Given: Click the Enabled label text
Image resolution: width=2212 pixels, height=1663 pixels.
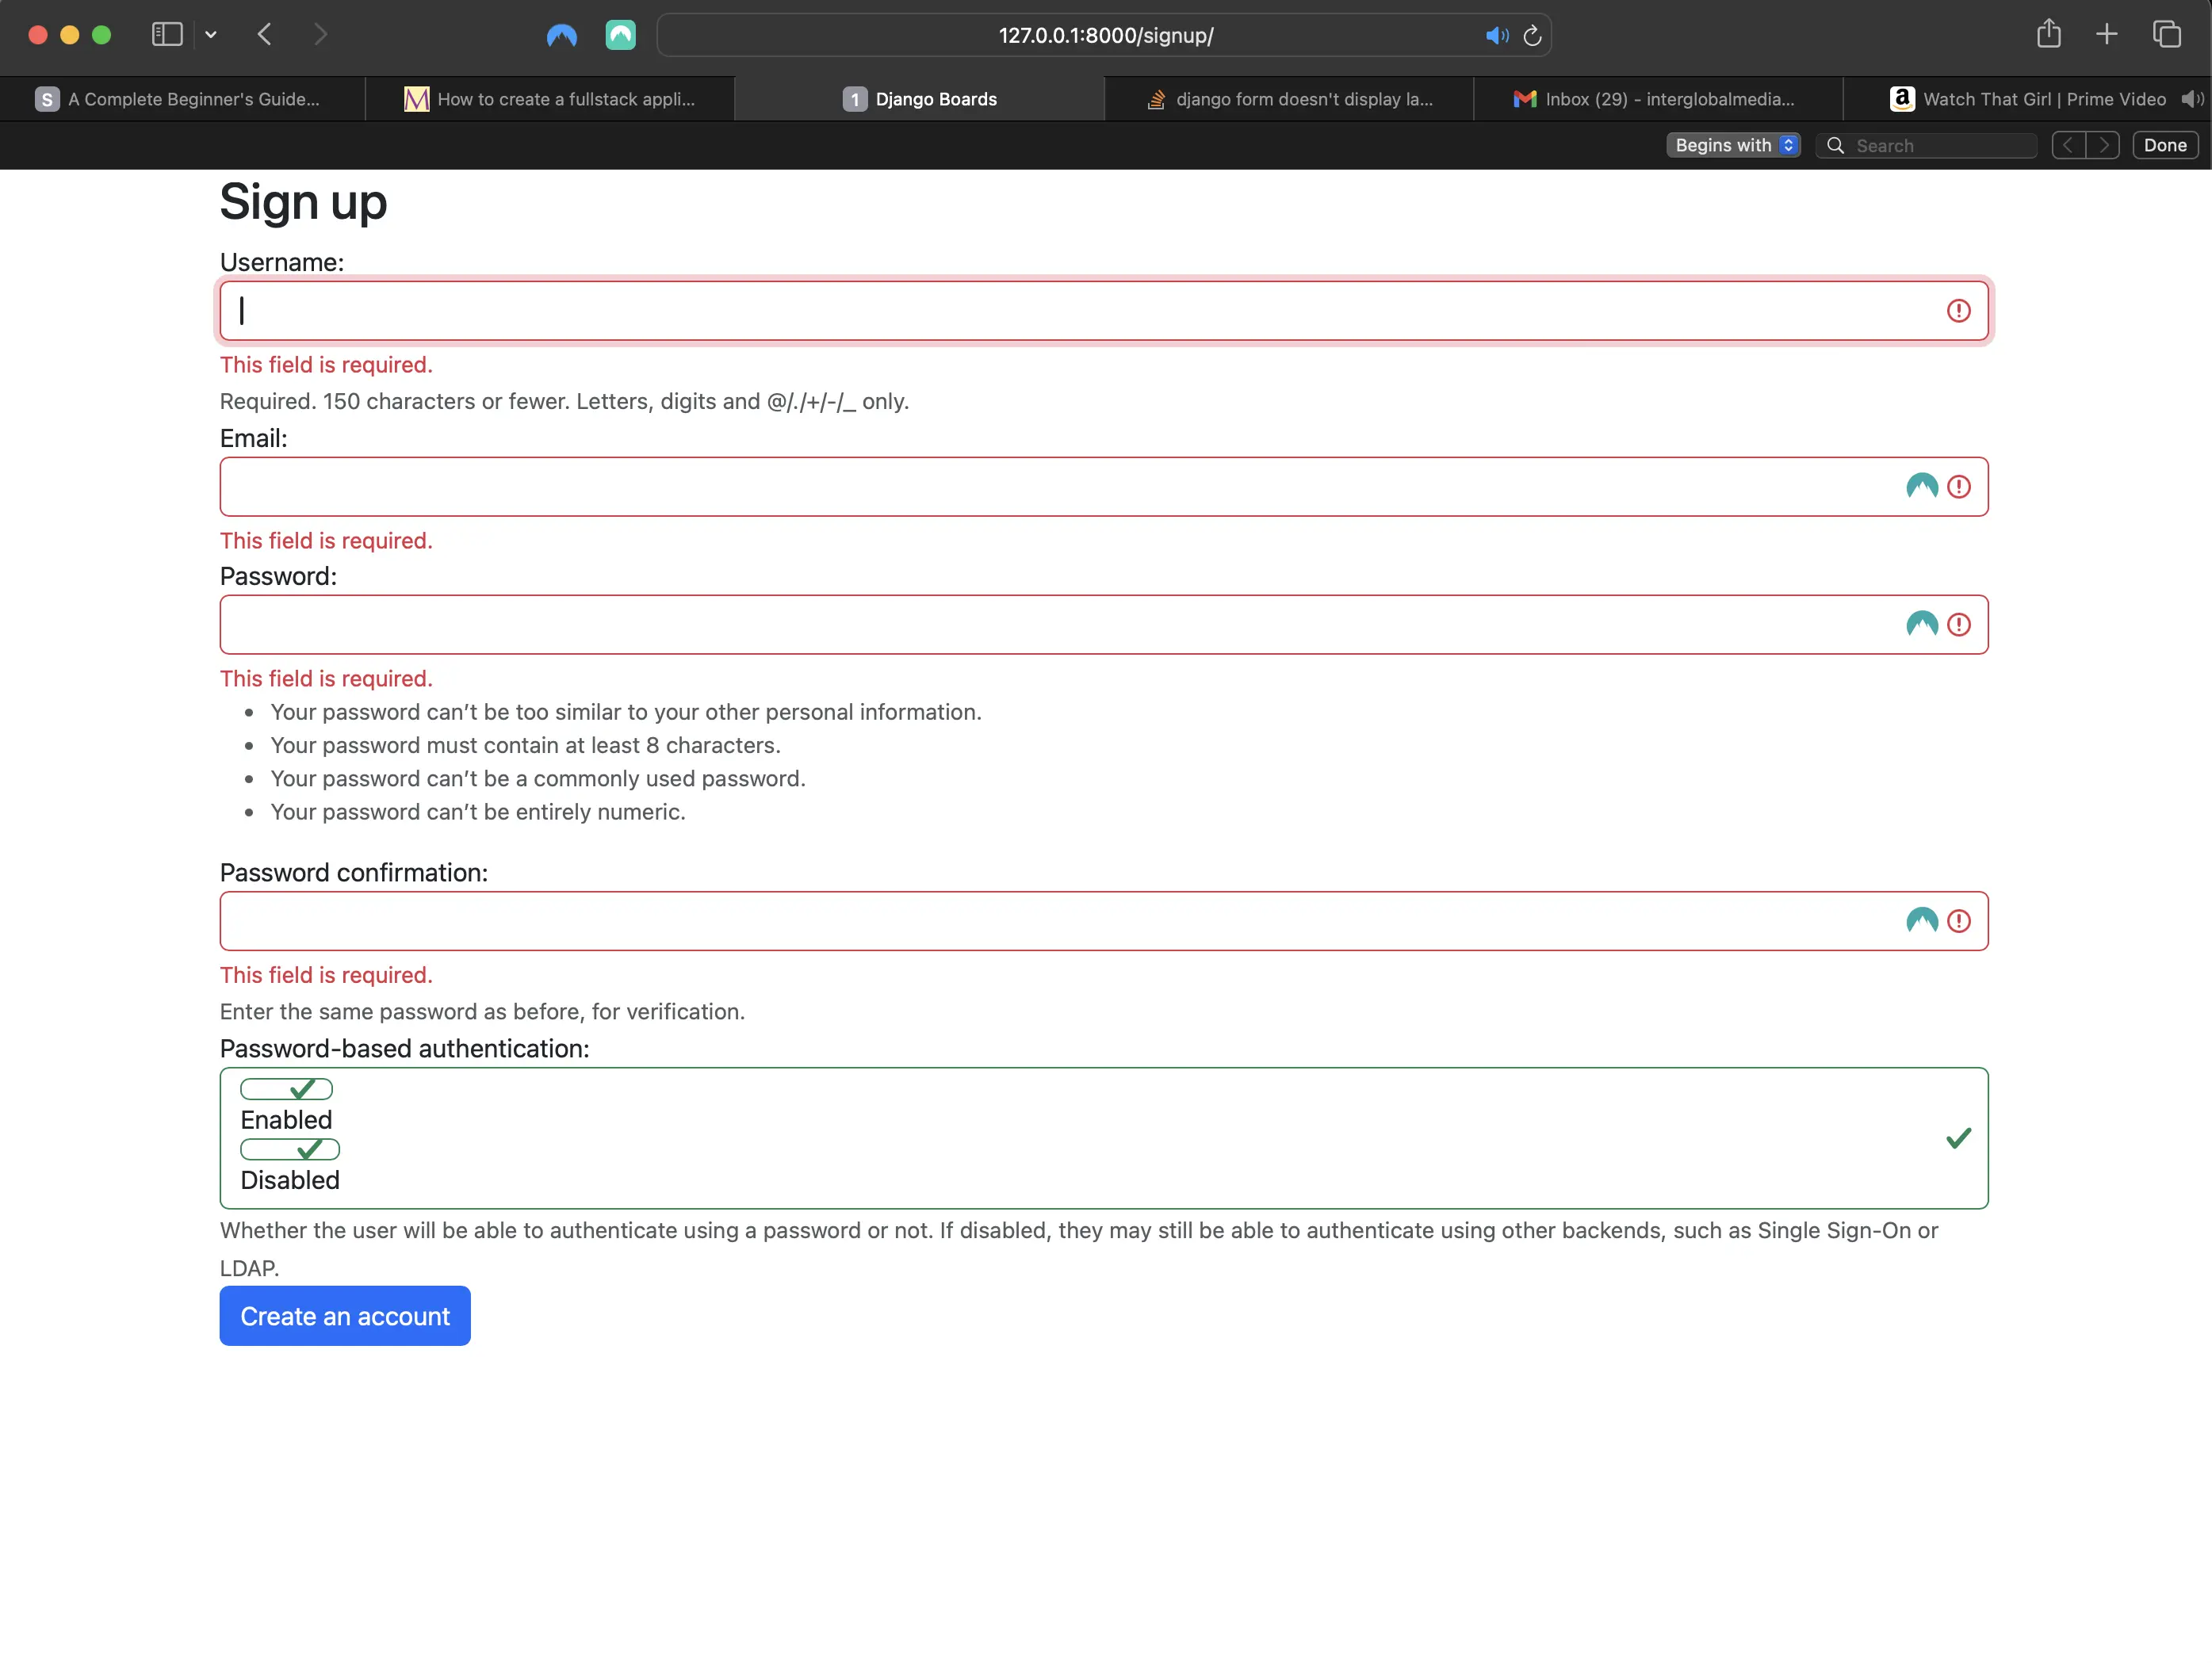Looking at the screenshot, I should click(286, 1120).
